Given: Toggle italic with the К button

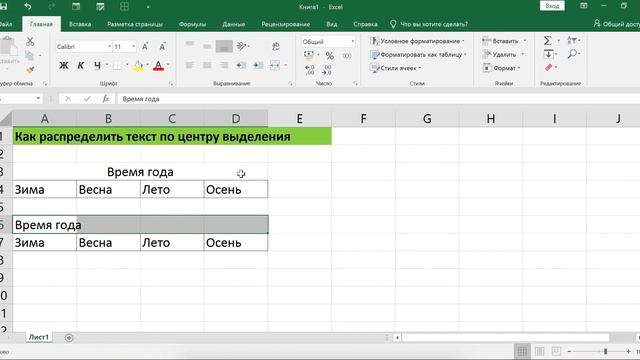Looking at the screenshot, I should (81, 65).
